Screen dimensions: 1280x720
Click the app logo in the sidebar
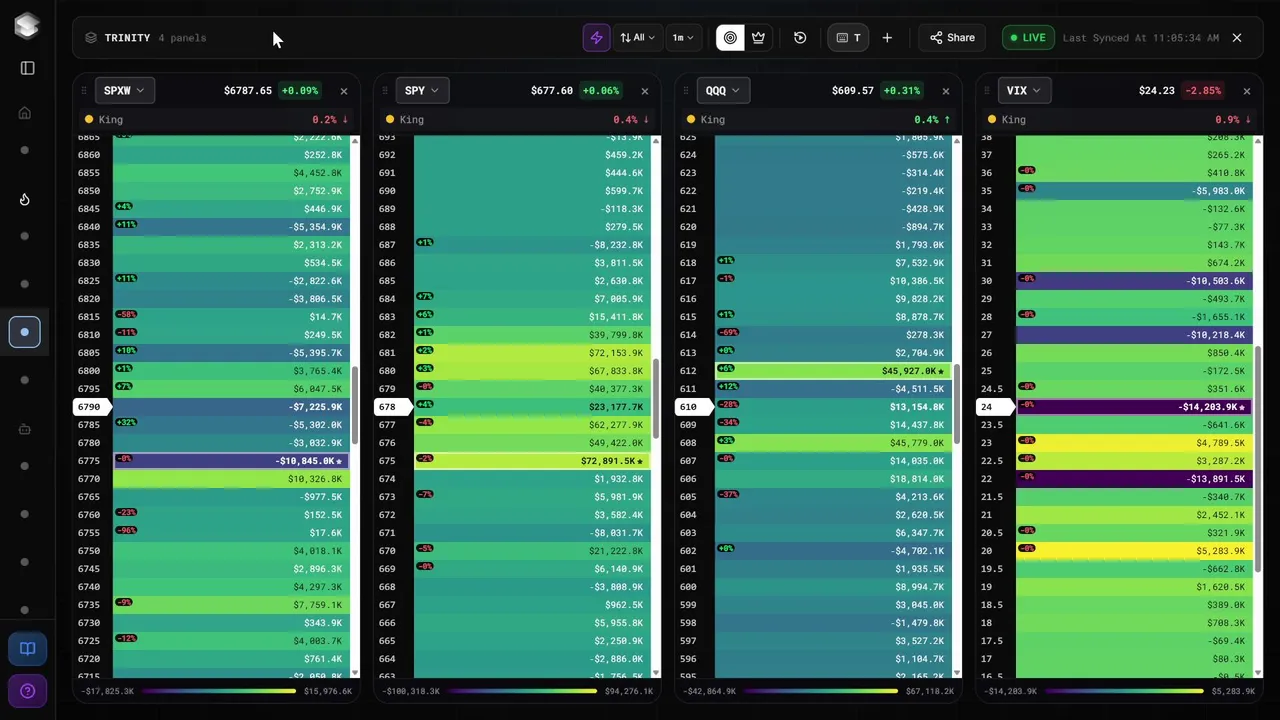click(27, 26)
